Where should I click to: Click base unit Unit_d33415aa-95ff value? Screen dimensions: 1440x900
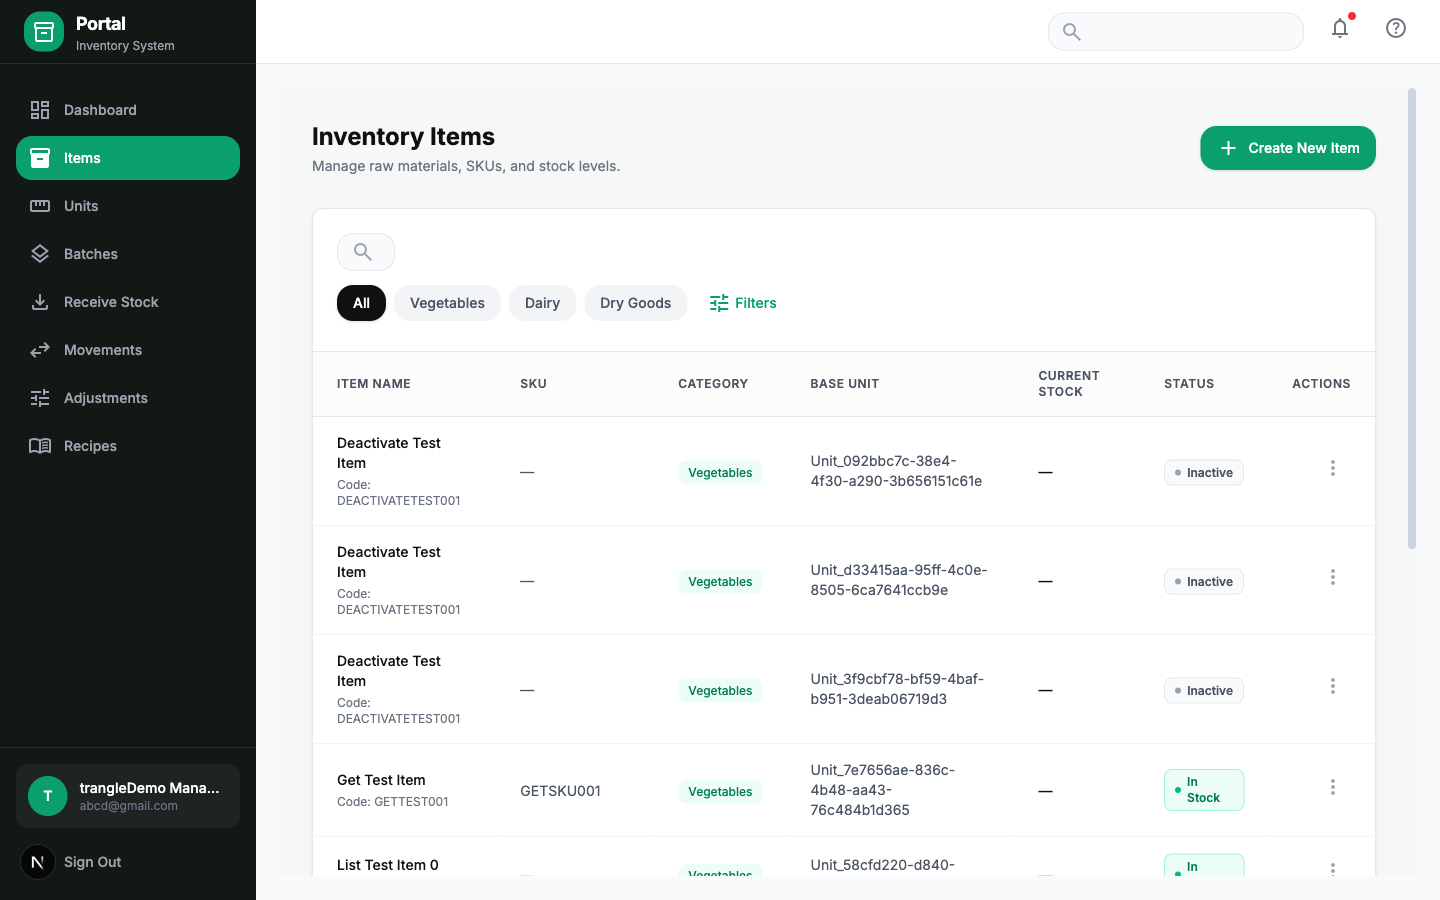click(899, 580)
